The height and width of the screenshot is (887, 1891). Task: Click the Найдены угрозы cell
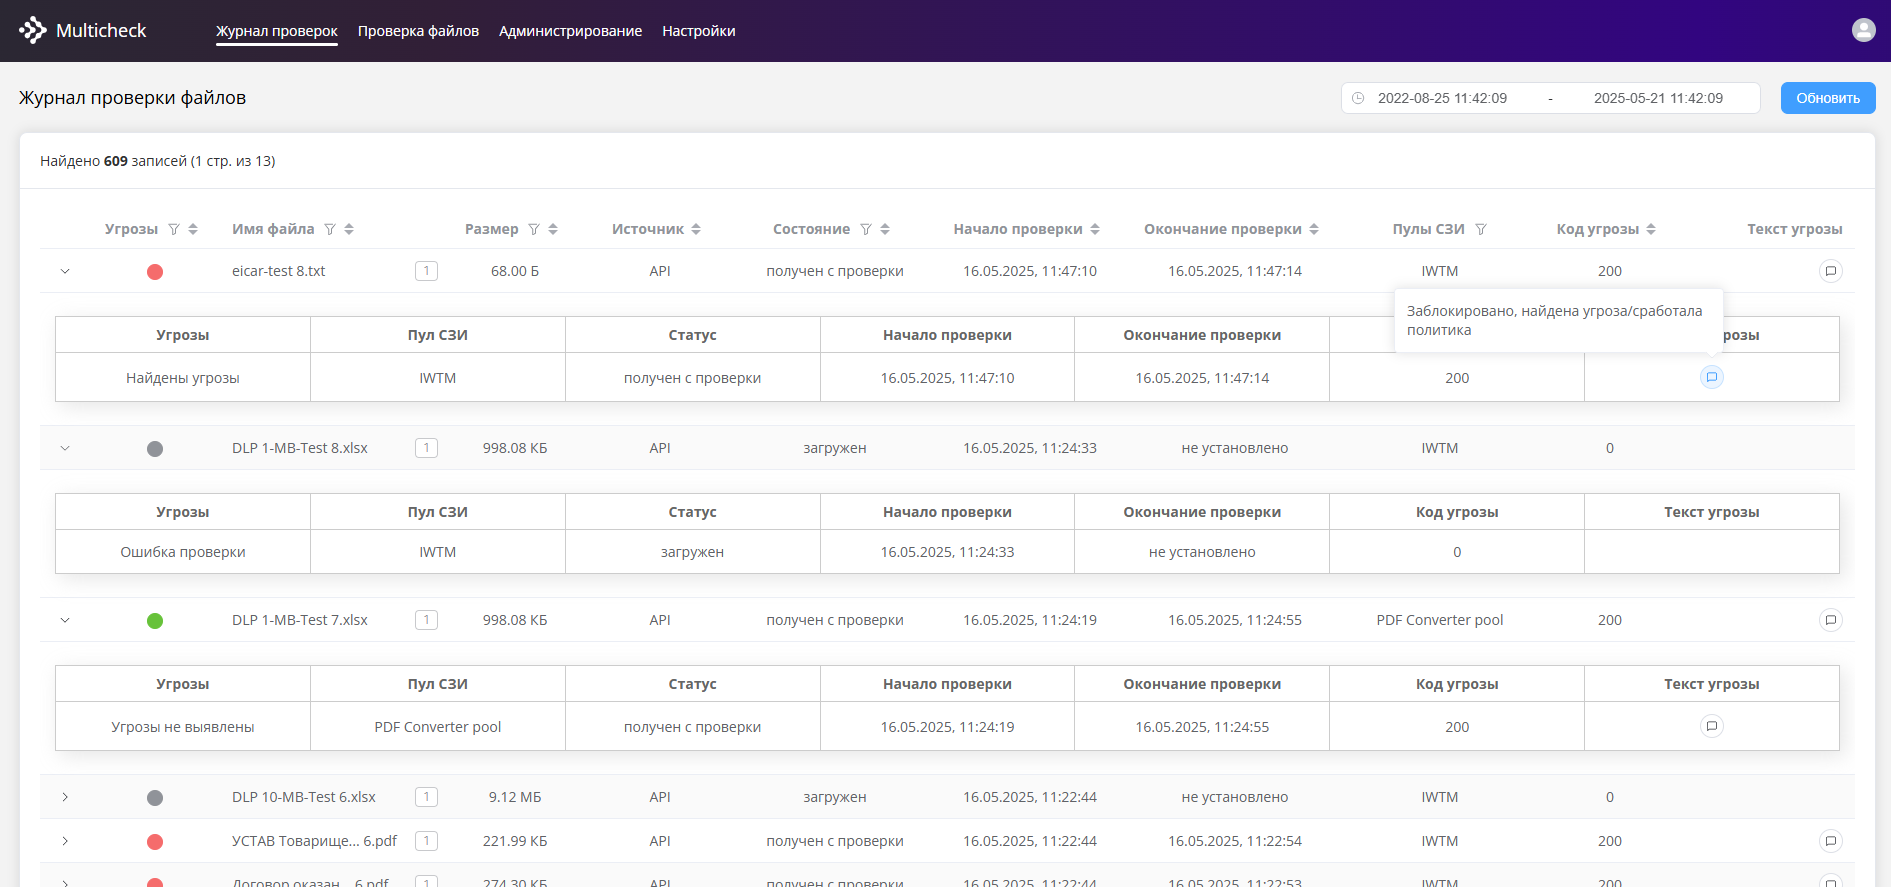click(x=183, y=378)
